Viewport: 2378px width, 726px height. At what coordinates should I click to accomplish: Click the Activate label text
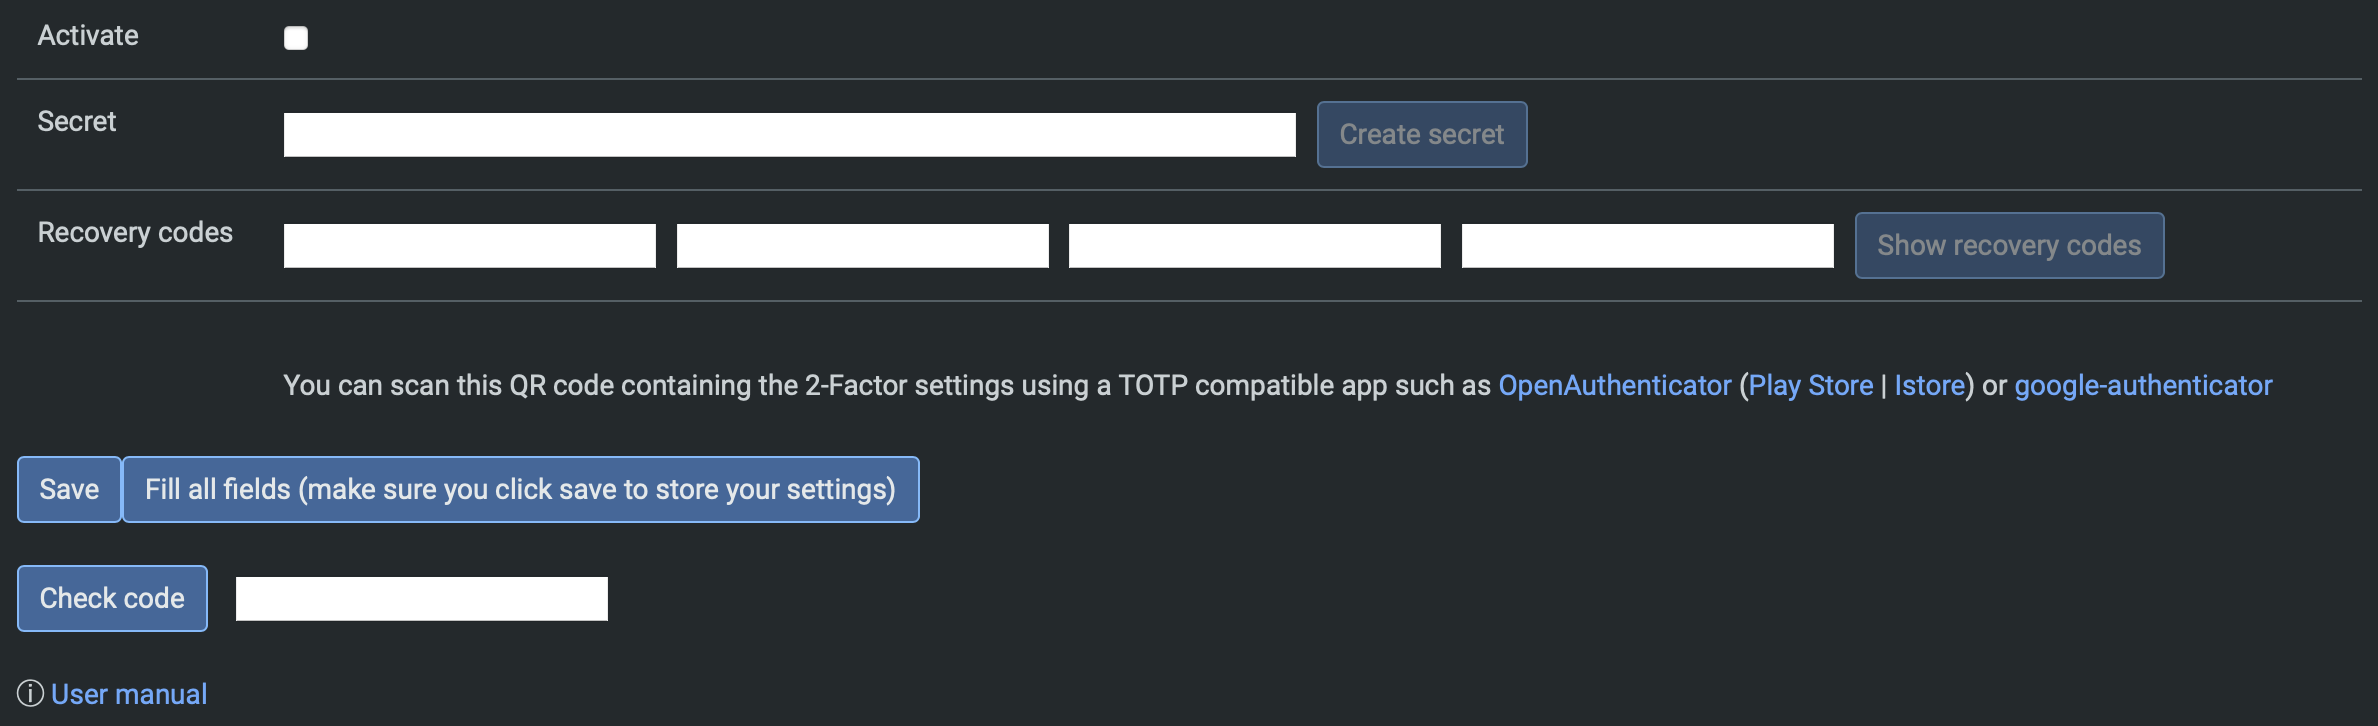pos(88,36)
